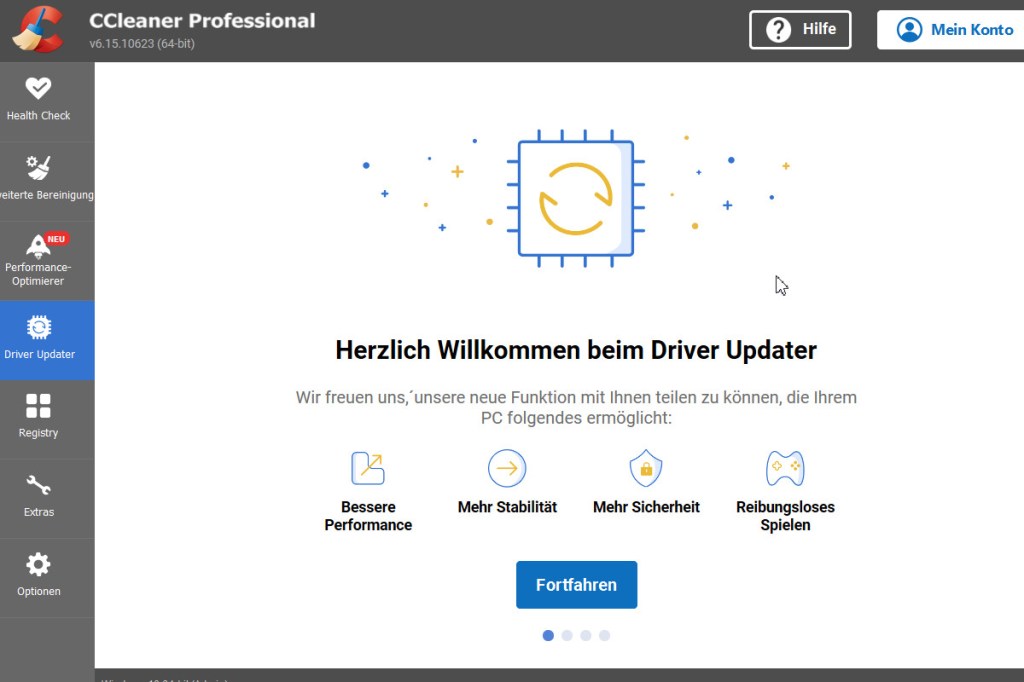Click the NEU badge on Performance-Optimierer
Screen dimensions: 1024x682
pos(57,239)
